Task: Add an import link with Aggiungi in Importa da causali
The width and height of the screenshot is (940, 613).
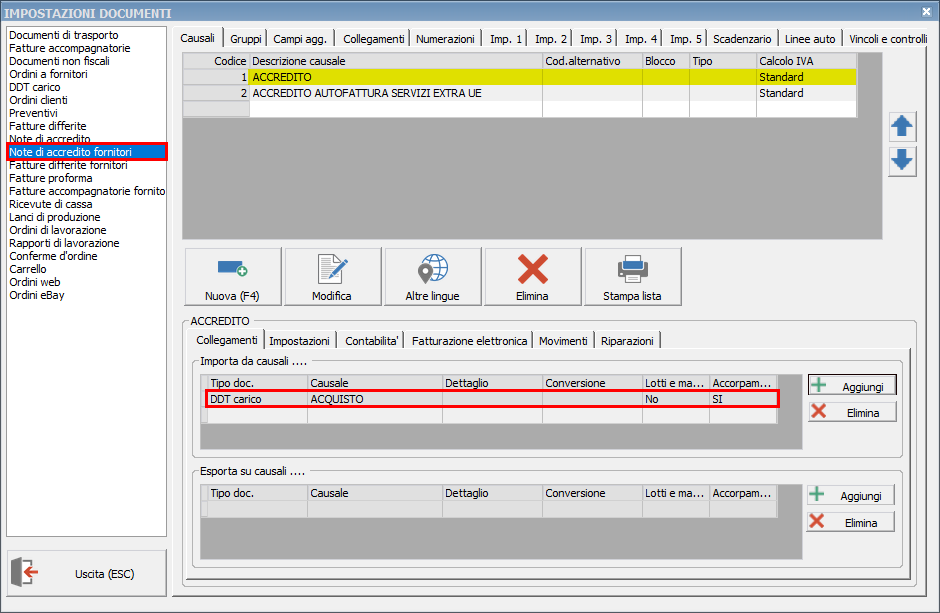Action: pyautogui.click(x=852, y=386)
